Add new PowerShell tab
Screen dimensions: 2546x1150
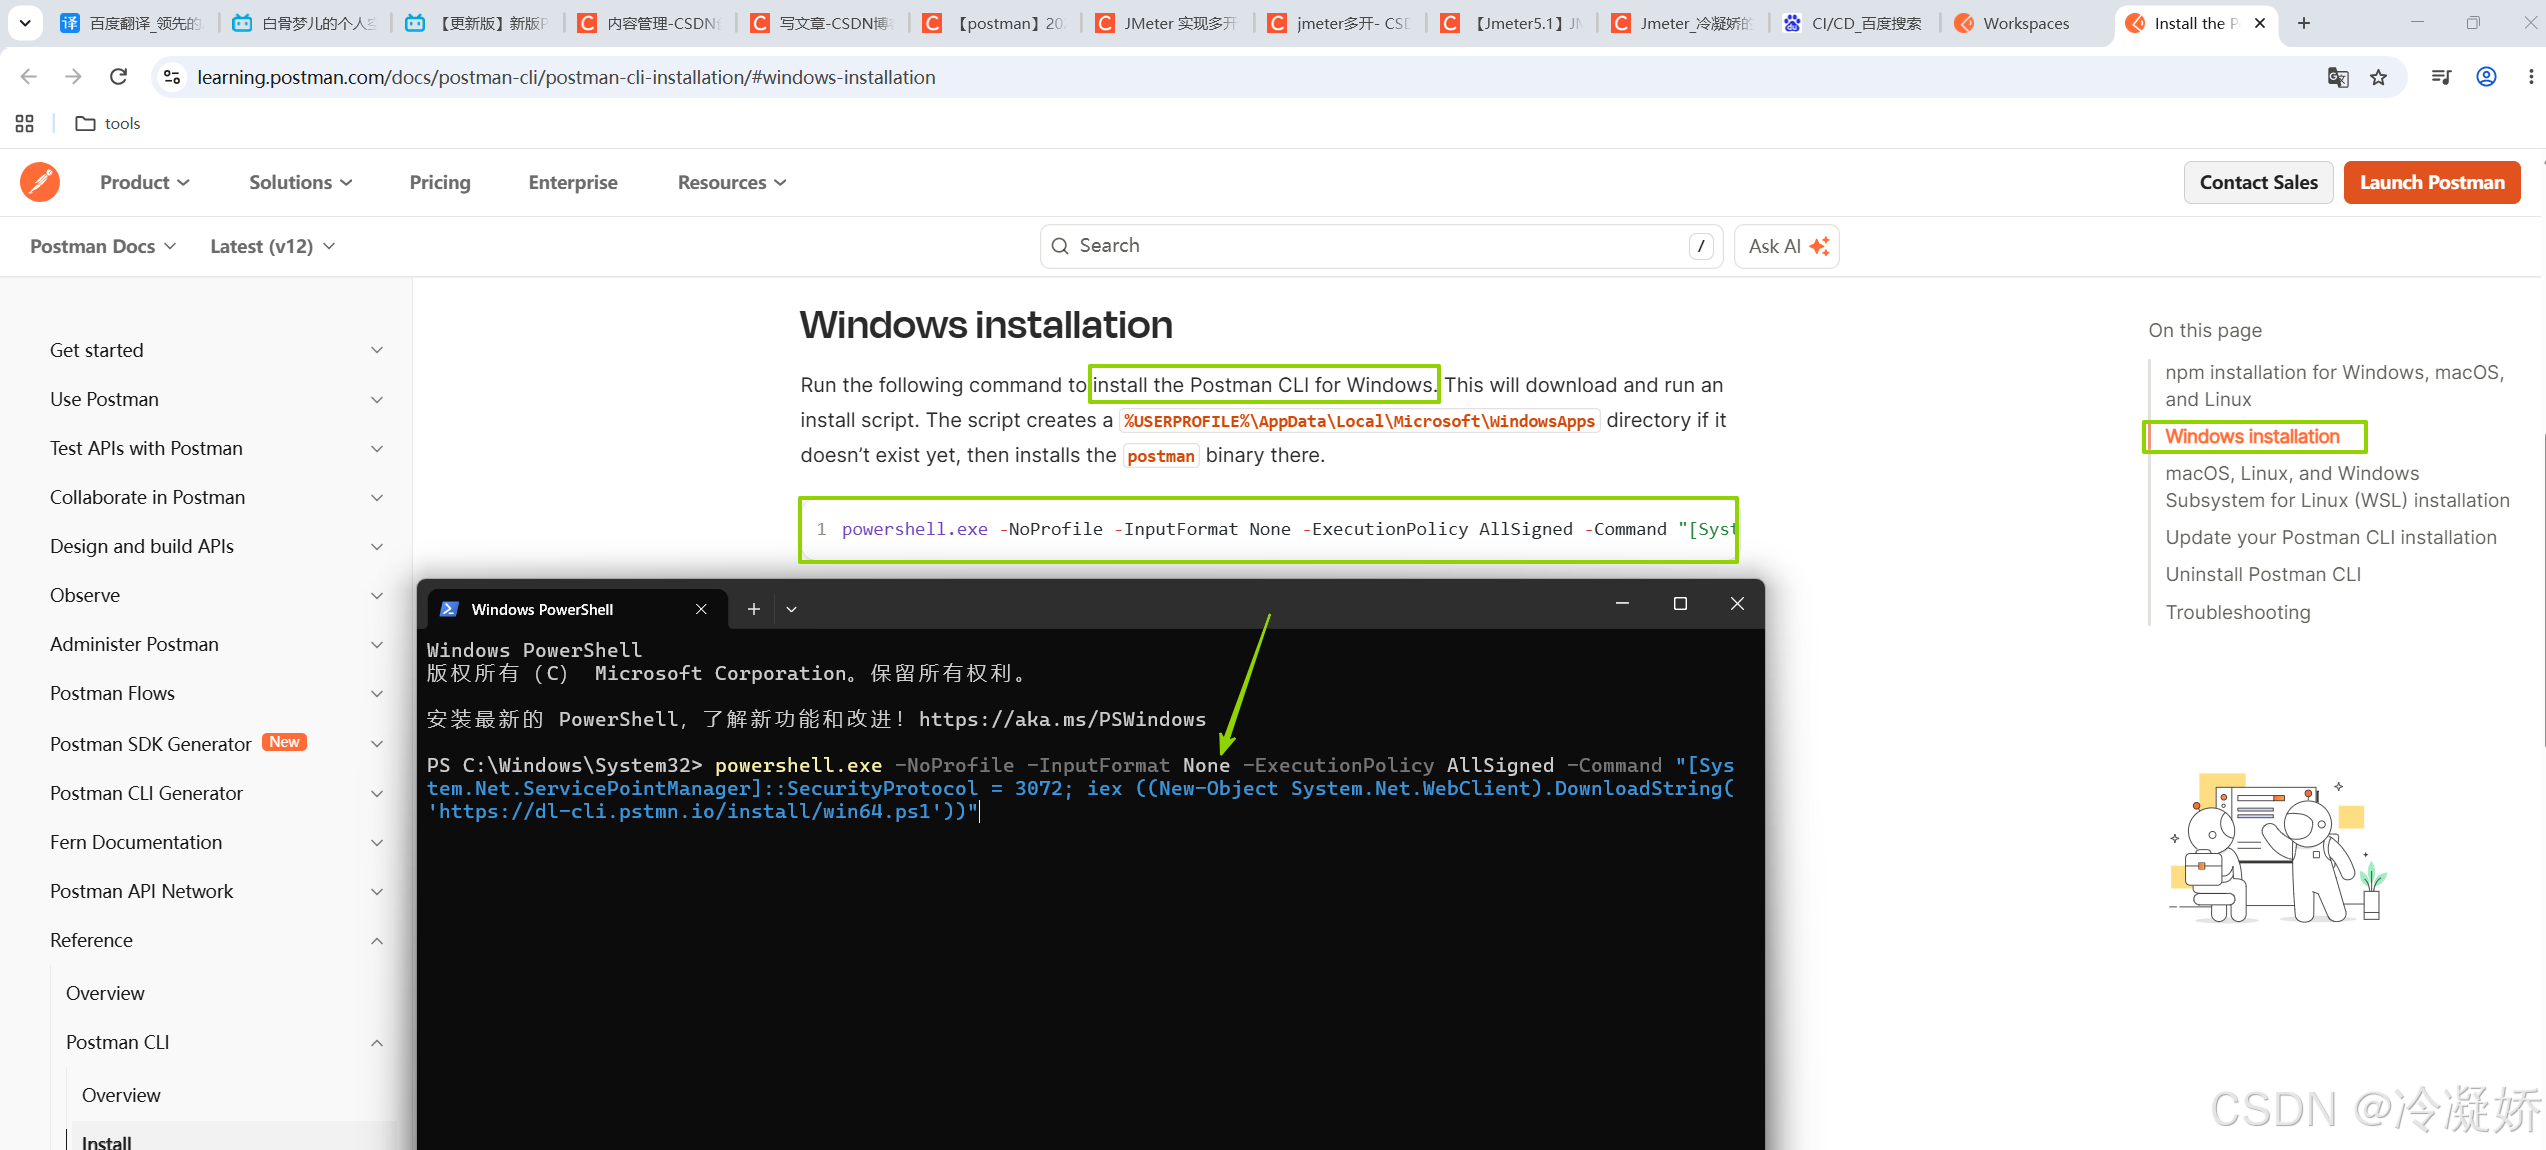(x=754, y=609)
